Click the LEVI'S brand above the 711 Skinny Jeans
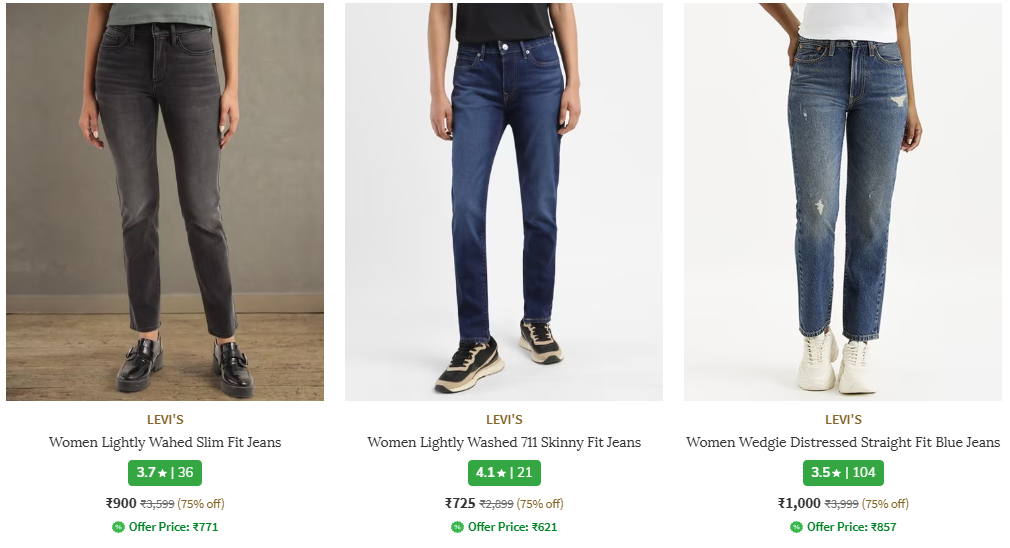The height and width of the screenshot is (548, 1010). pyautogui.click(x=504, y=420)
